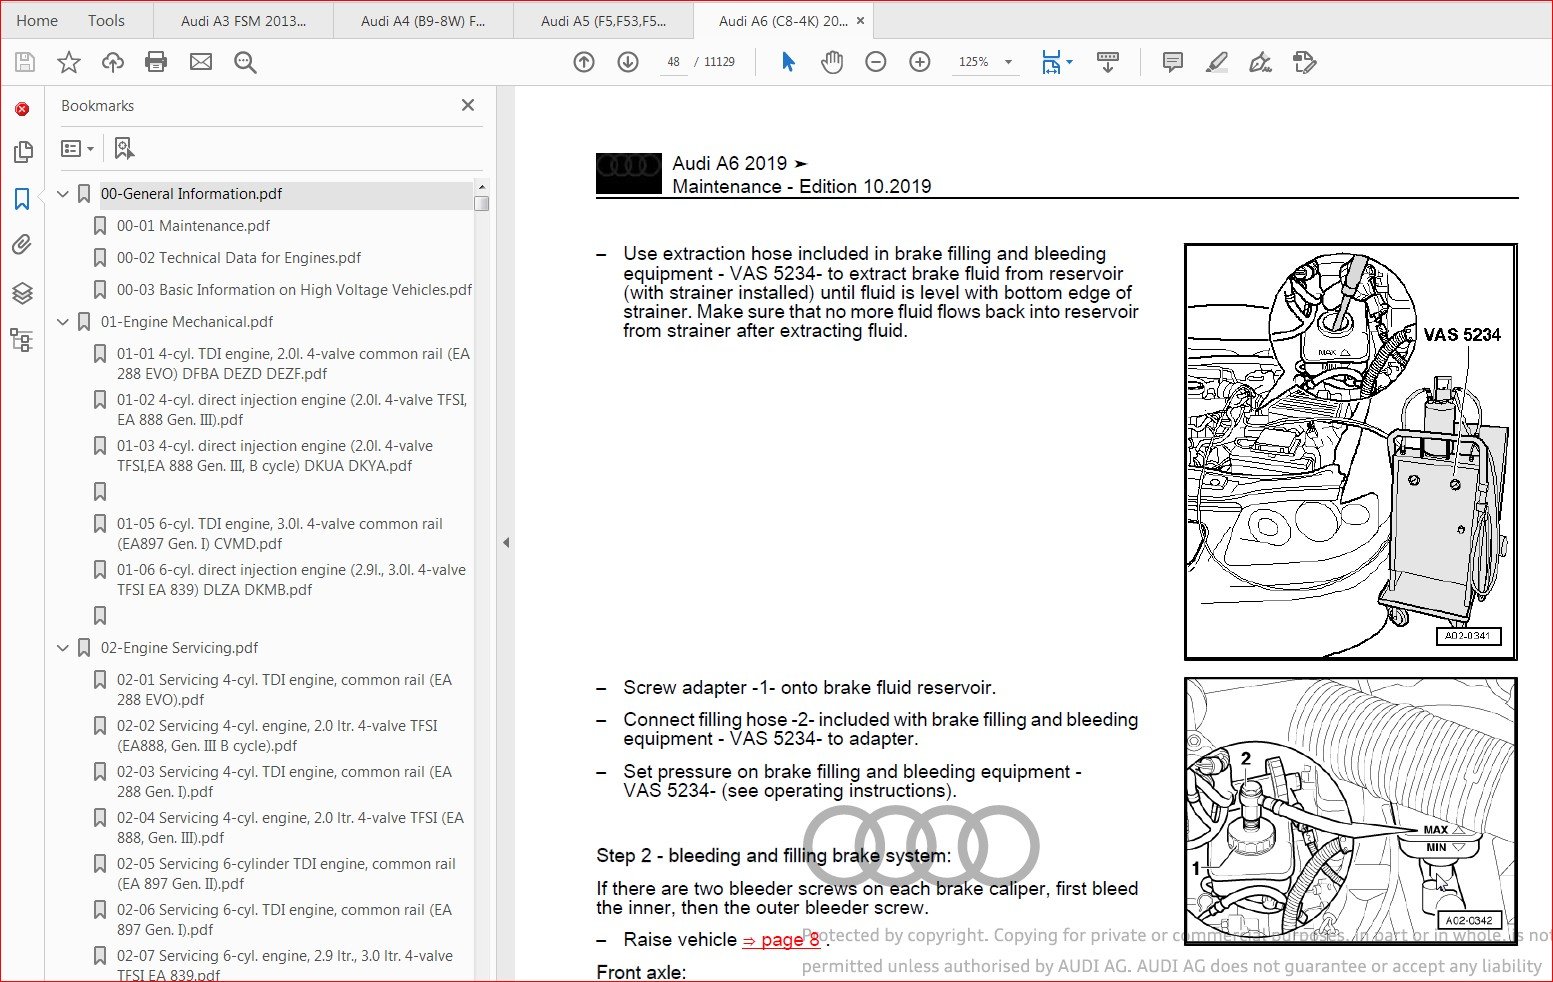Collapse 01-Engine Mechanical.pdf bookmark
The image size is (1553, 982).
(63, 322)
